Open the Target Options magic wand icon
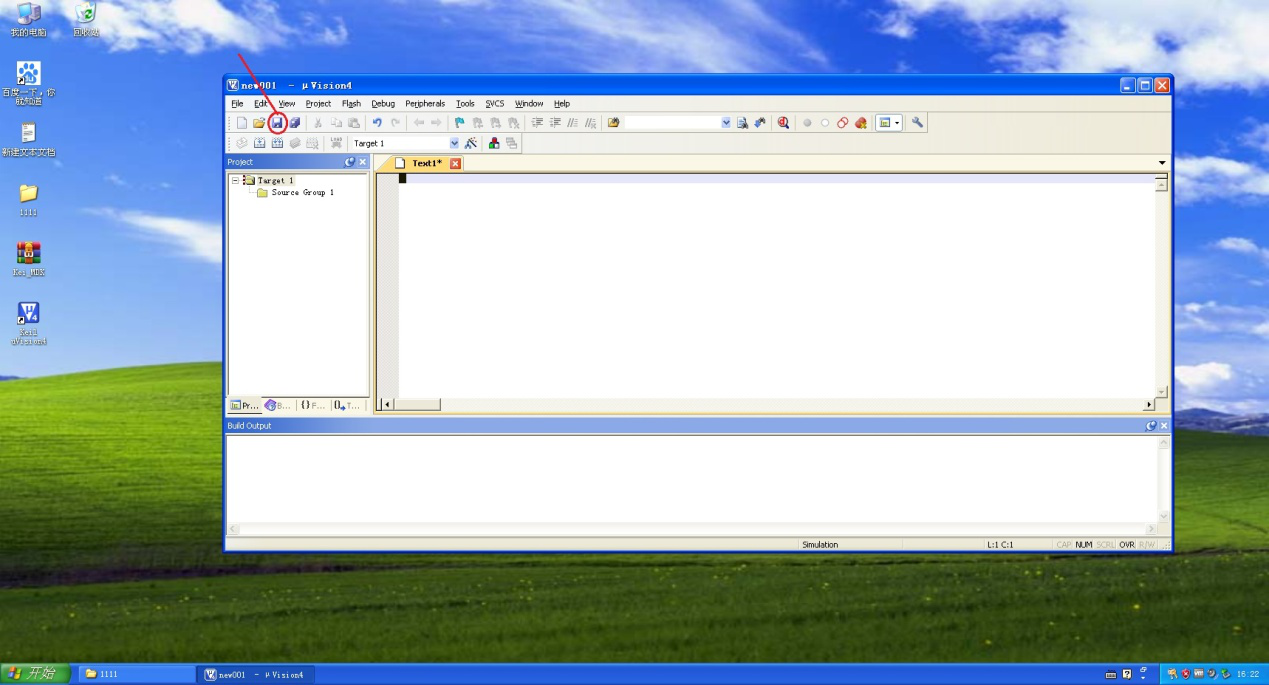Image resolution: width=1269 pixels, height=685 pixels. [x=471, y=143]
